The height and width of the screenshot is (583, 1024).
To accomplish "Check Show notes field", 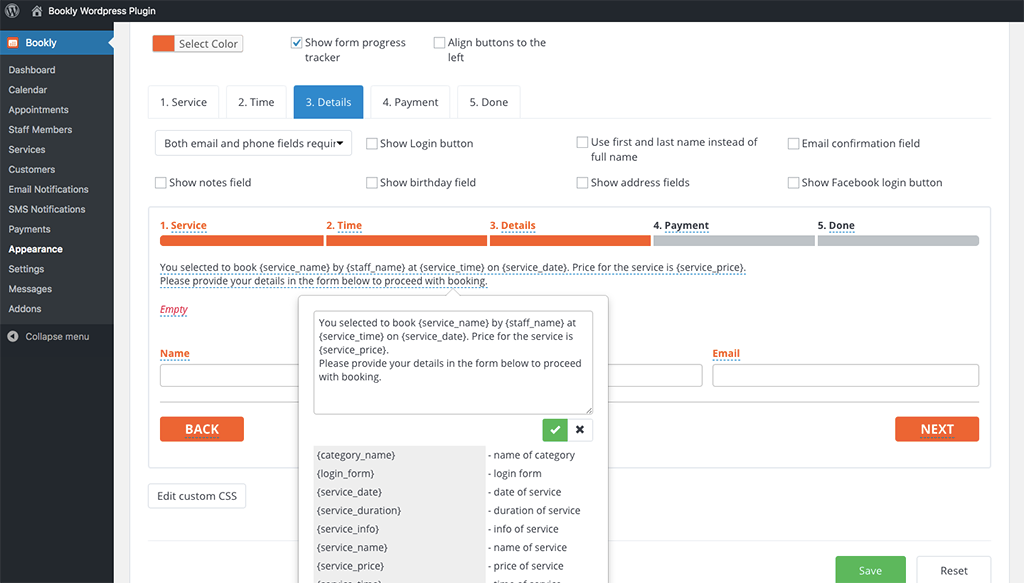I will click(161, 183).
